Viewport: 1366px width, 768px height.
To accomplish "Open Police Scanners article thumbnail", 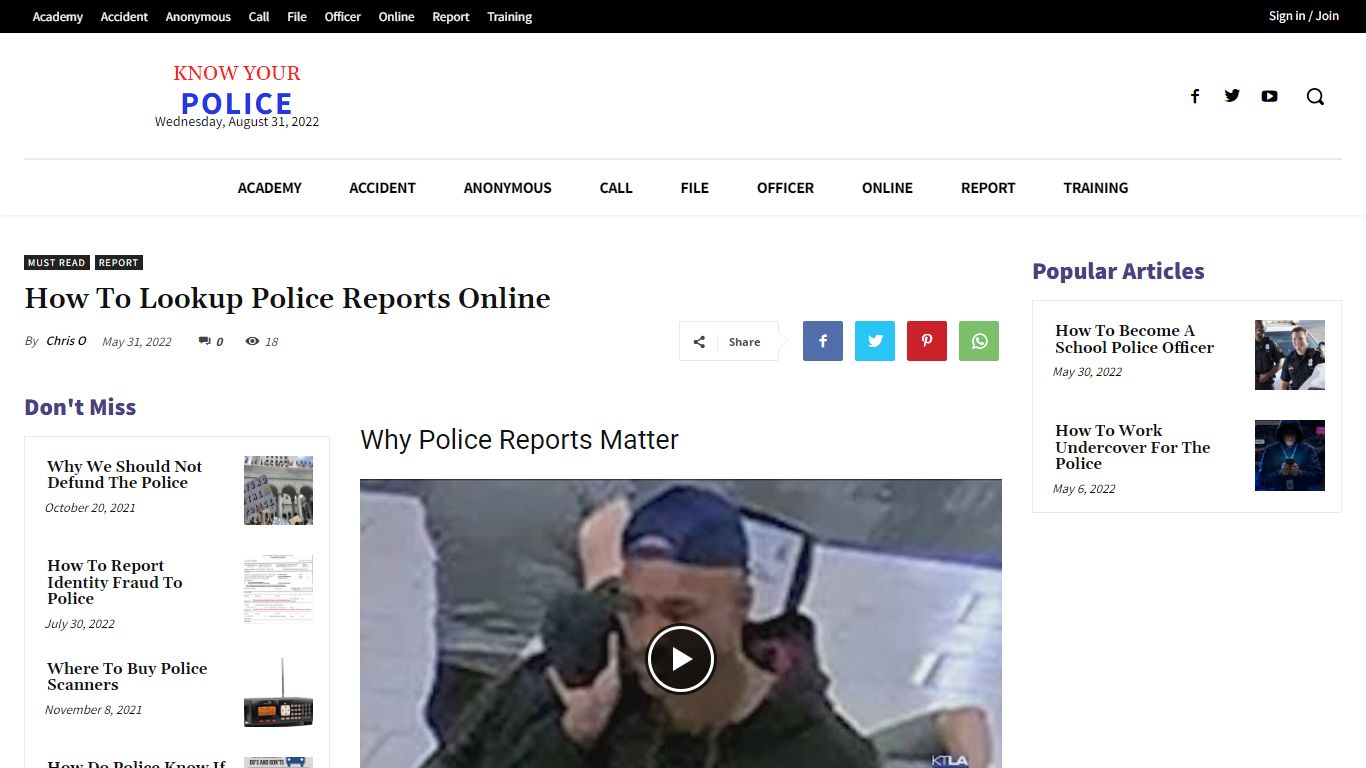I will point(278,692).
